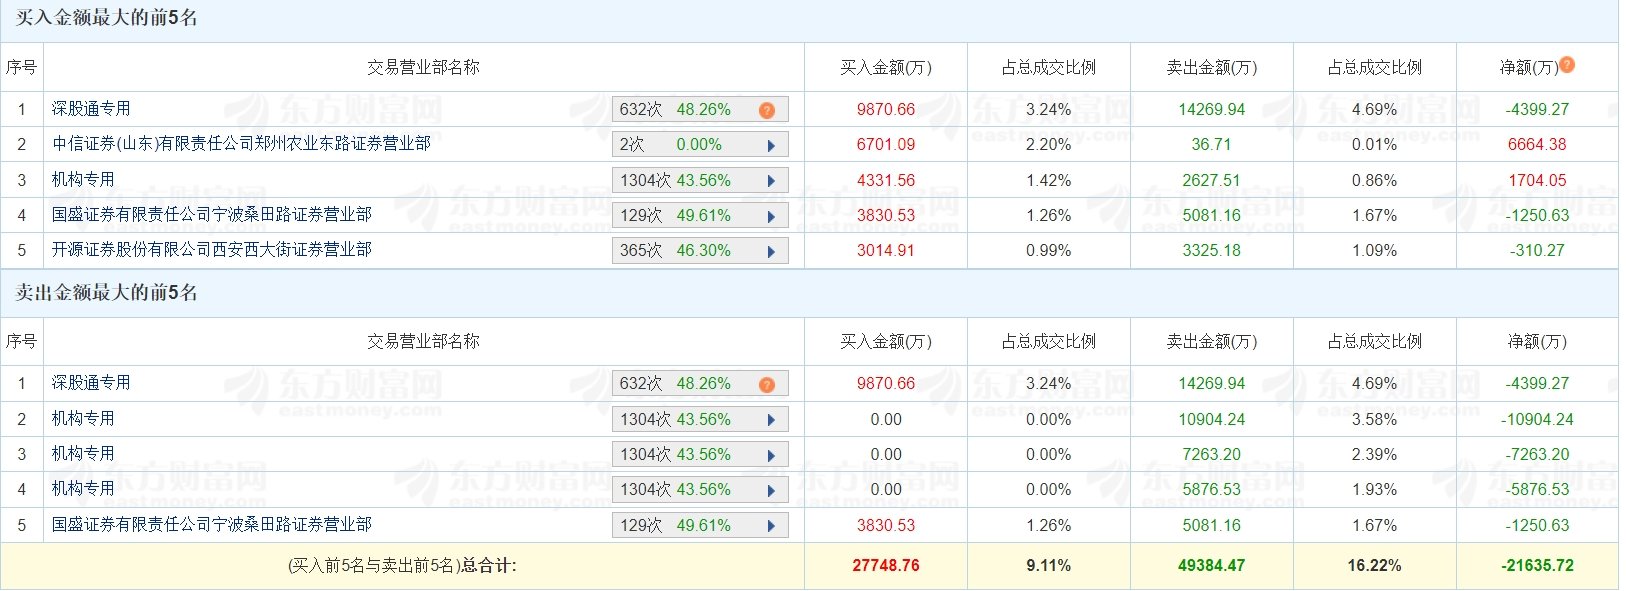1626x591 pixels.
Task: Open 国盛证券宁波桑田路 link in buy top-5 table
Action: pyautogui.click(x=211, y=215)
